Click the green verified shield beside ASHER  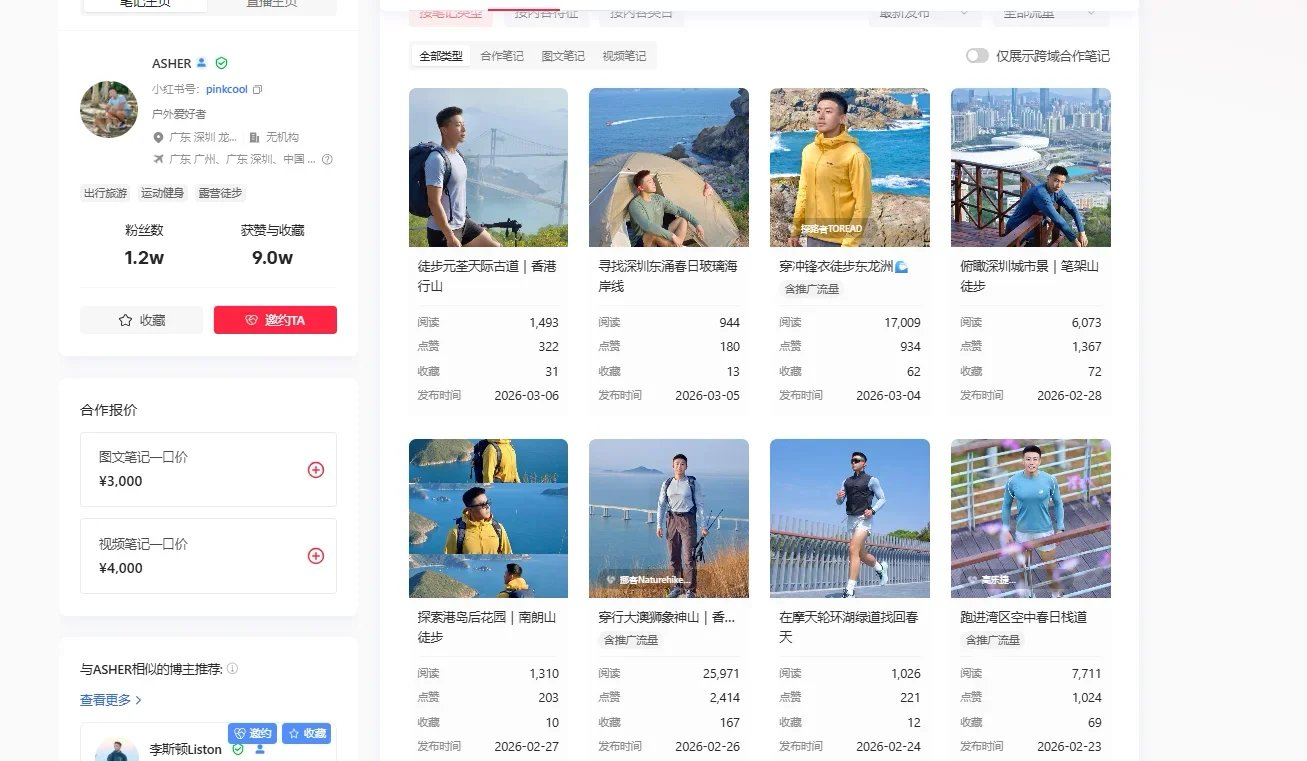pyautogui.click(x=221, y=63)
